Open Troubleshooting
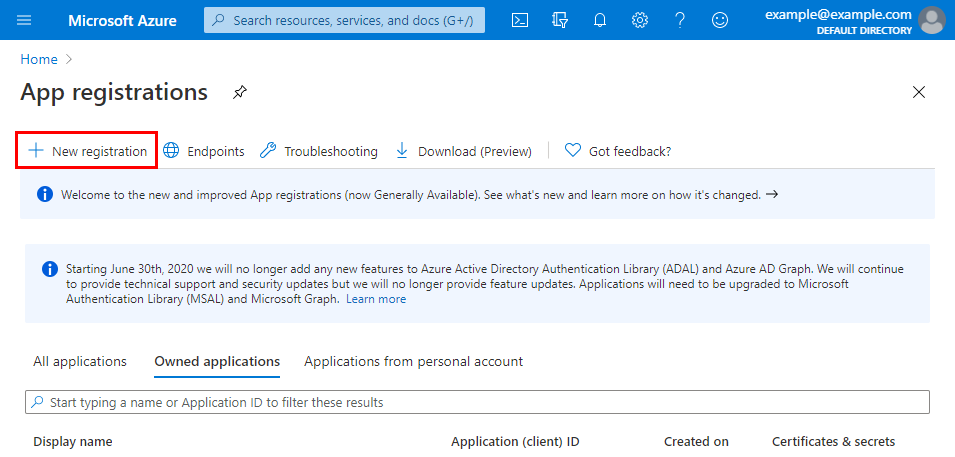Viewport: 955px width, 457px height. 319,151
